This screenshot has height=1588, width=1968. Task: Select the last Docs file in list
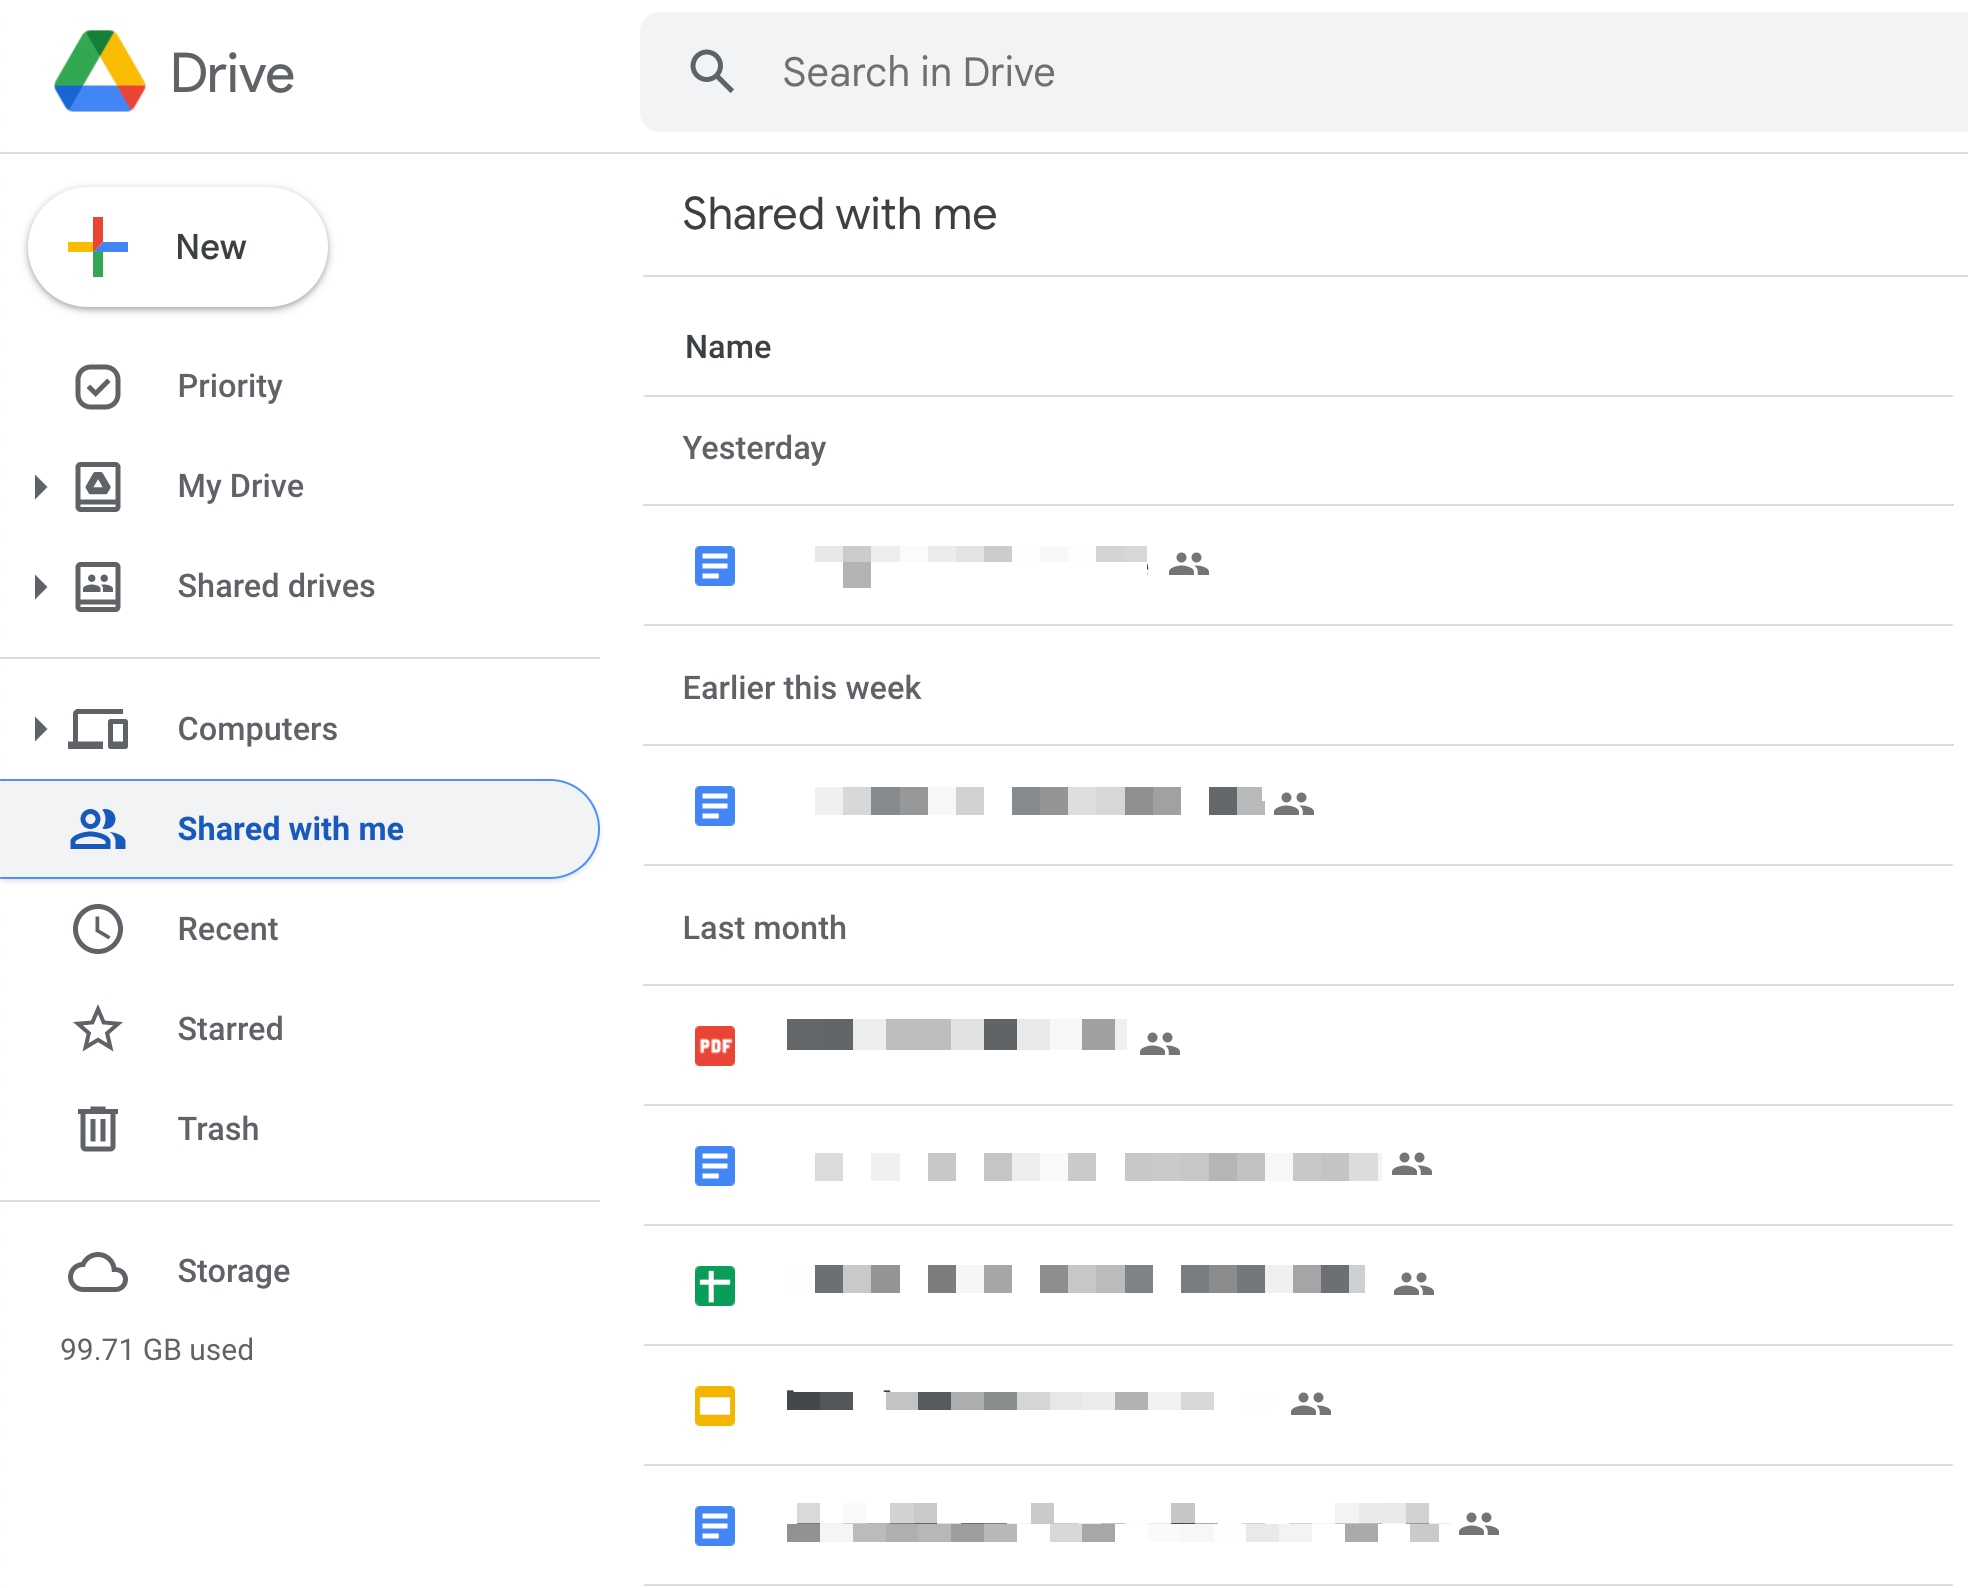1298,1526
